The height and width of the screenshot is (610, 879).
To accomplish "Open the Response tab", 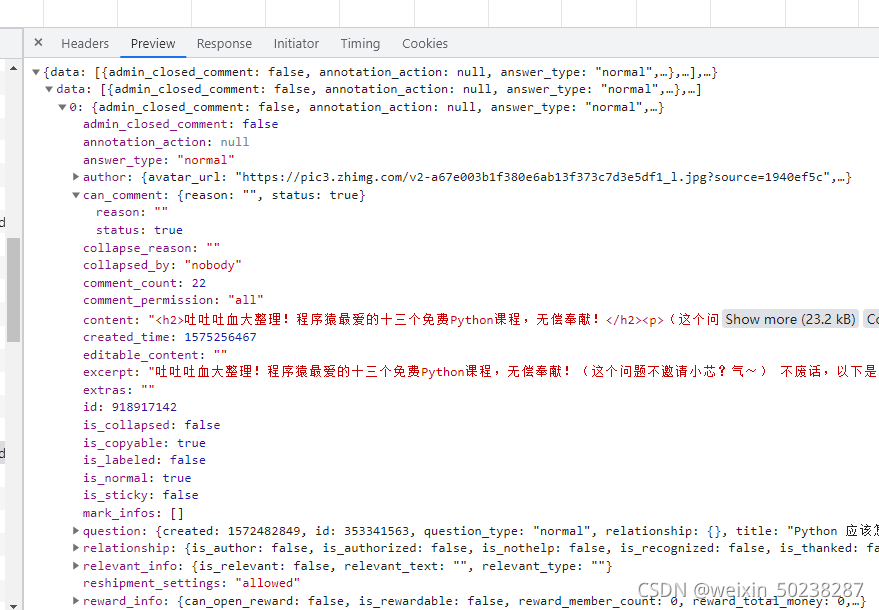I will click(x=224, y=43).
